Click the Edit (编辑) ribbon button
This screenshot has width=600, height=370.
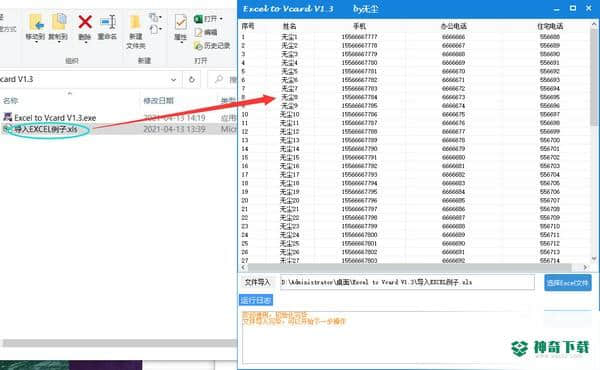[206, 32]
